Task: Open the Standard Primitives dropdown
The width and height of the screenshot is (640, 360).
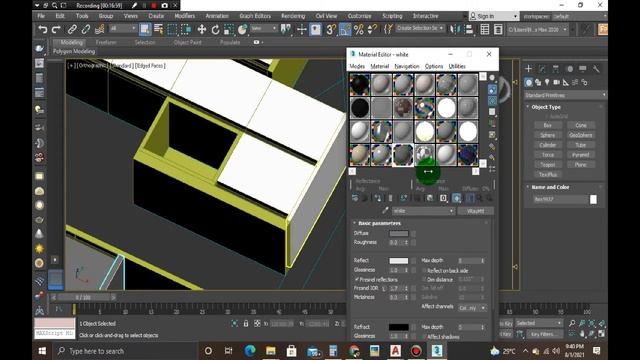Action: click(565, 95)
